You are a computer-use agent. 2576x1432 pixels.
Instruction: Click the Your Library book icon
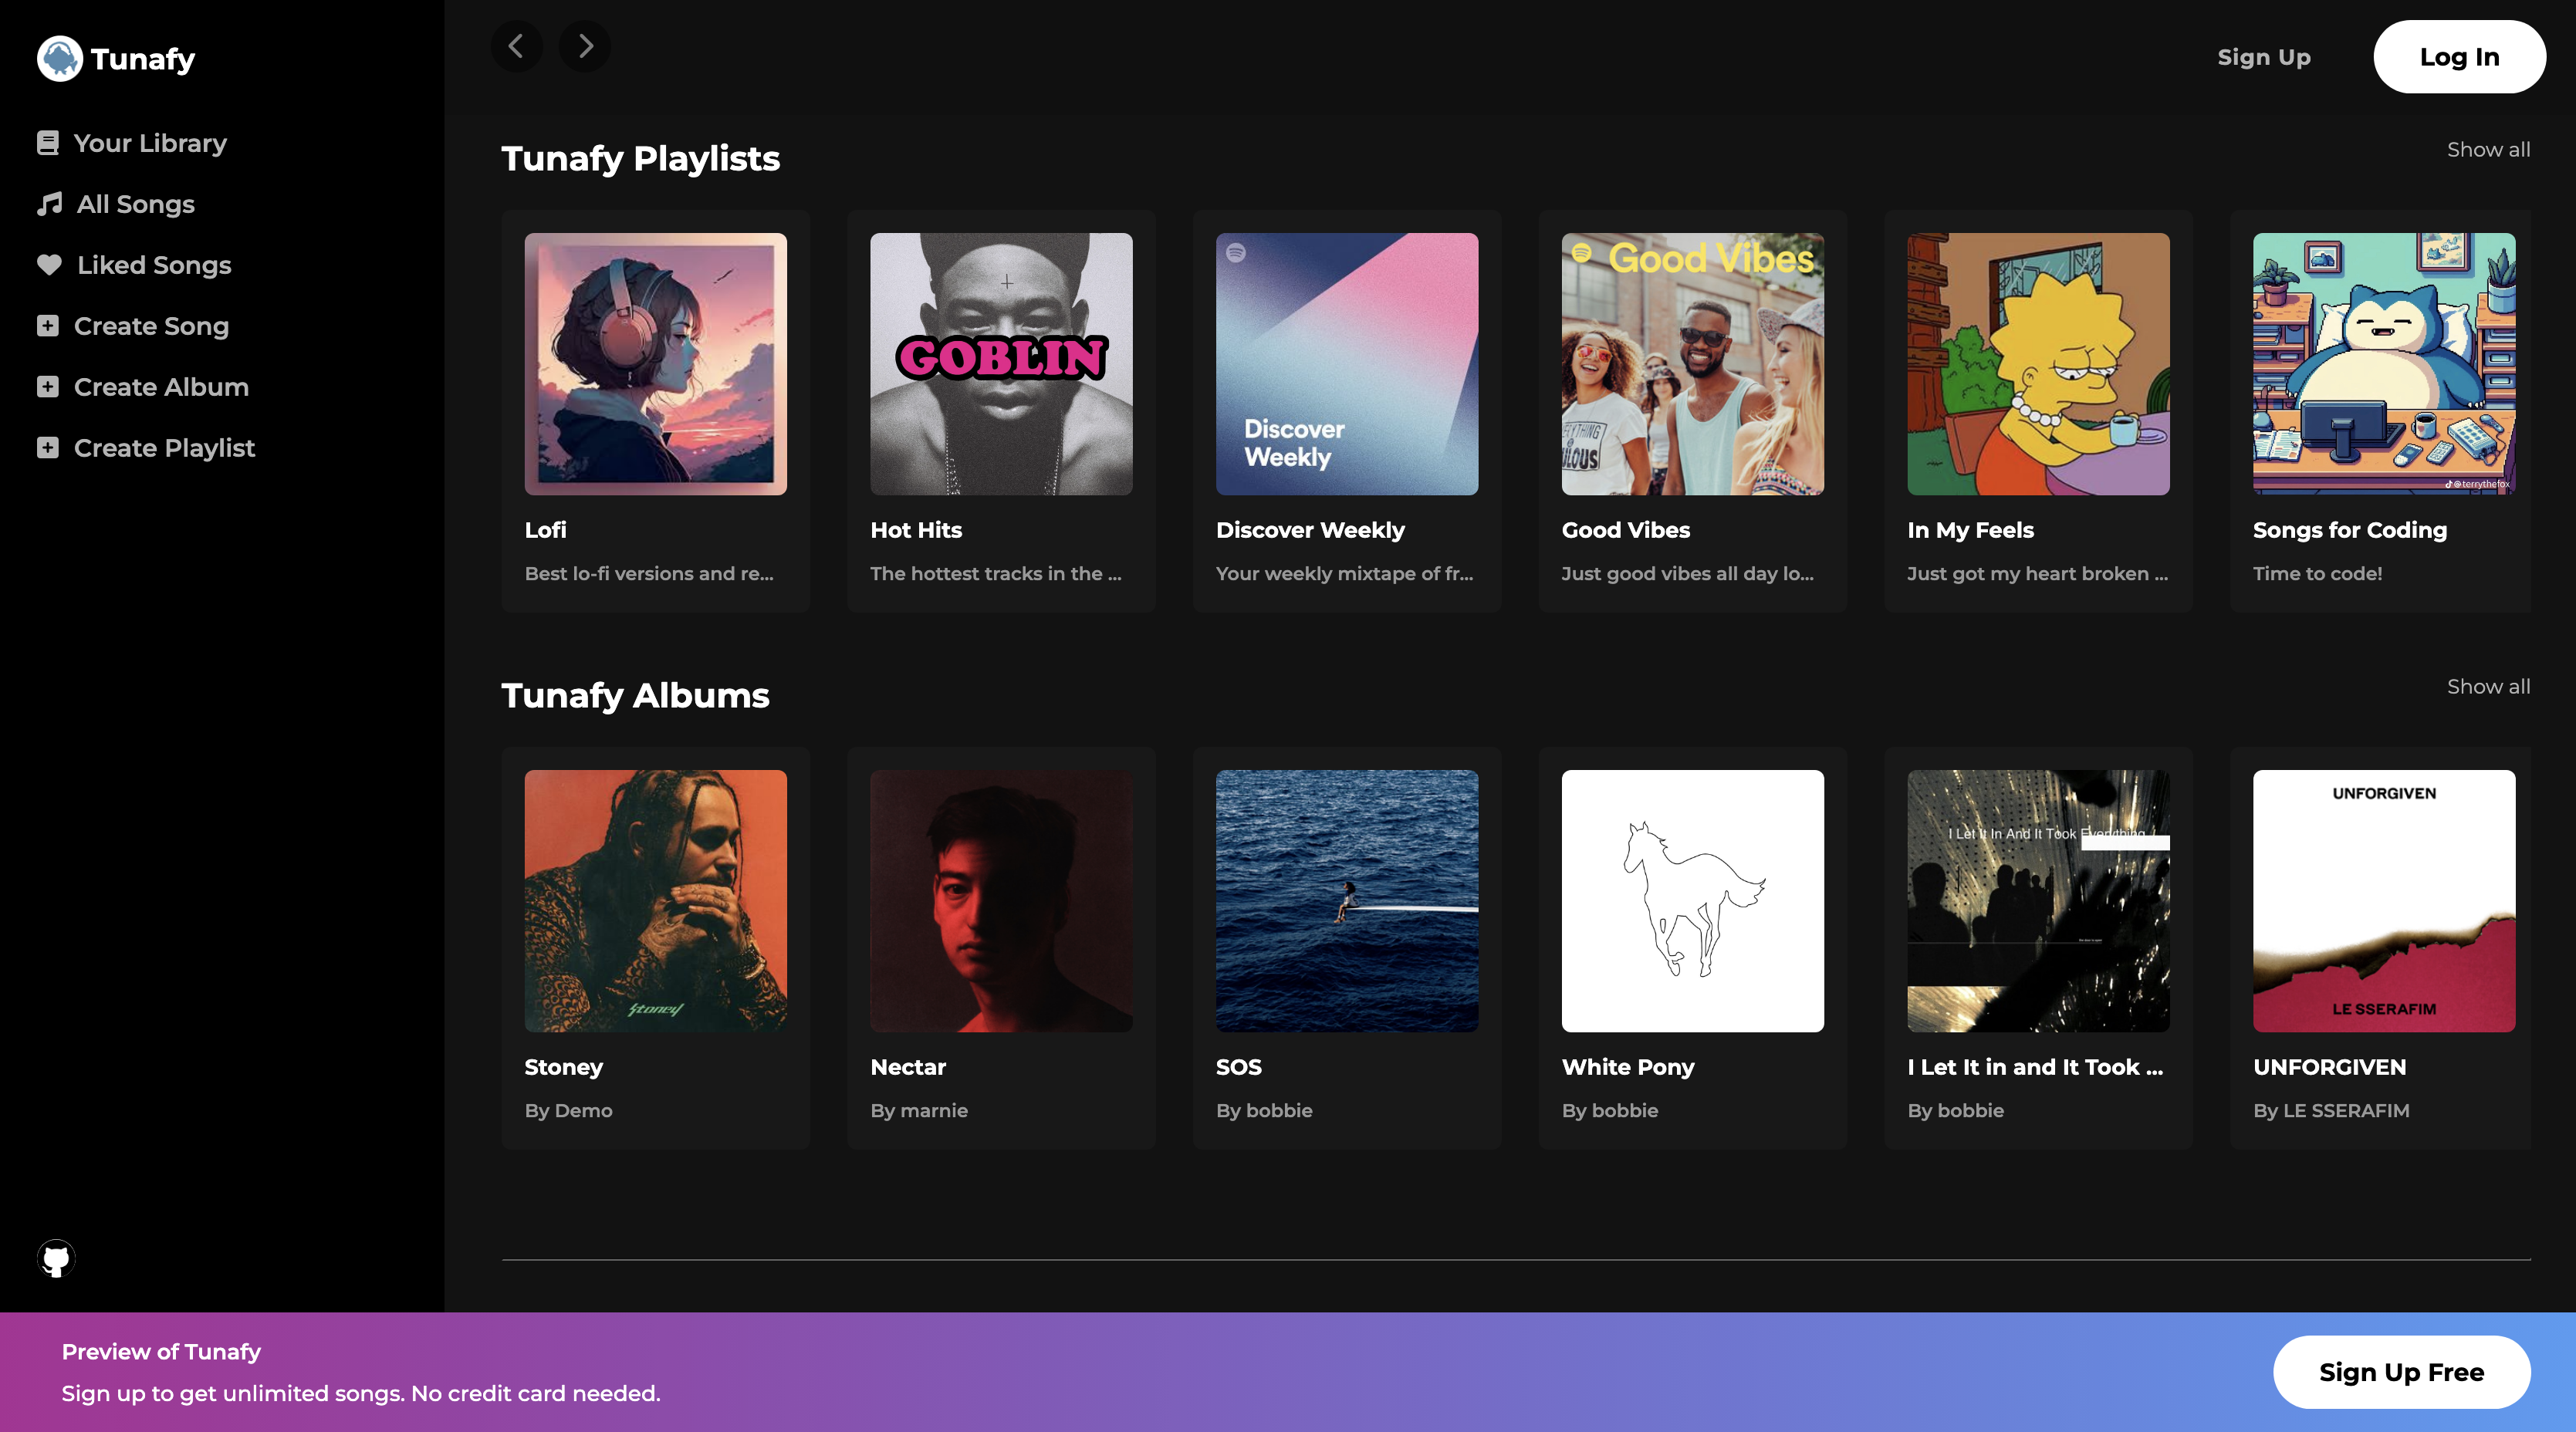pos(47,143)
